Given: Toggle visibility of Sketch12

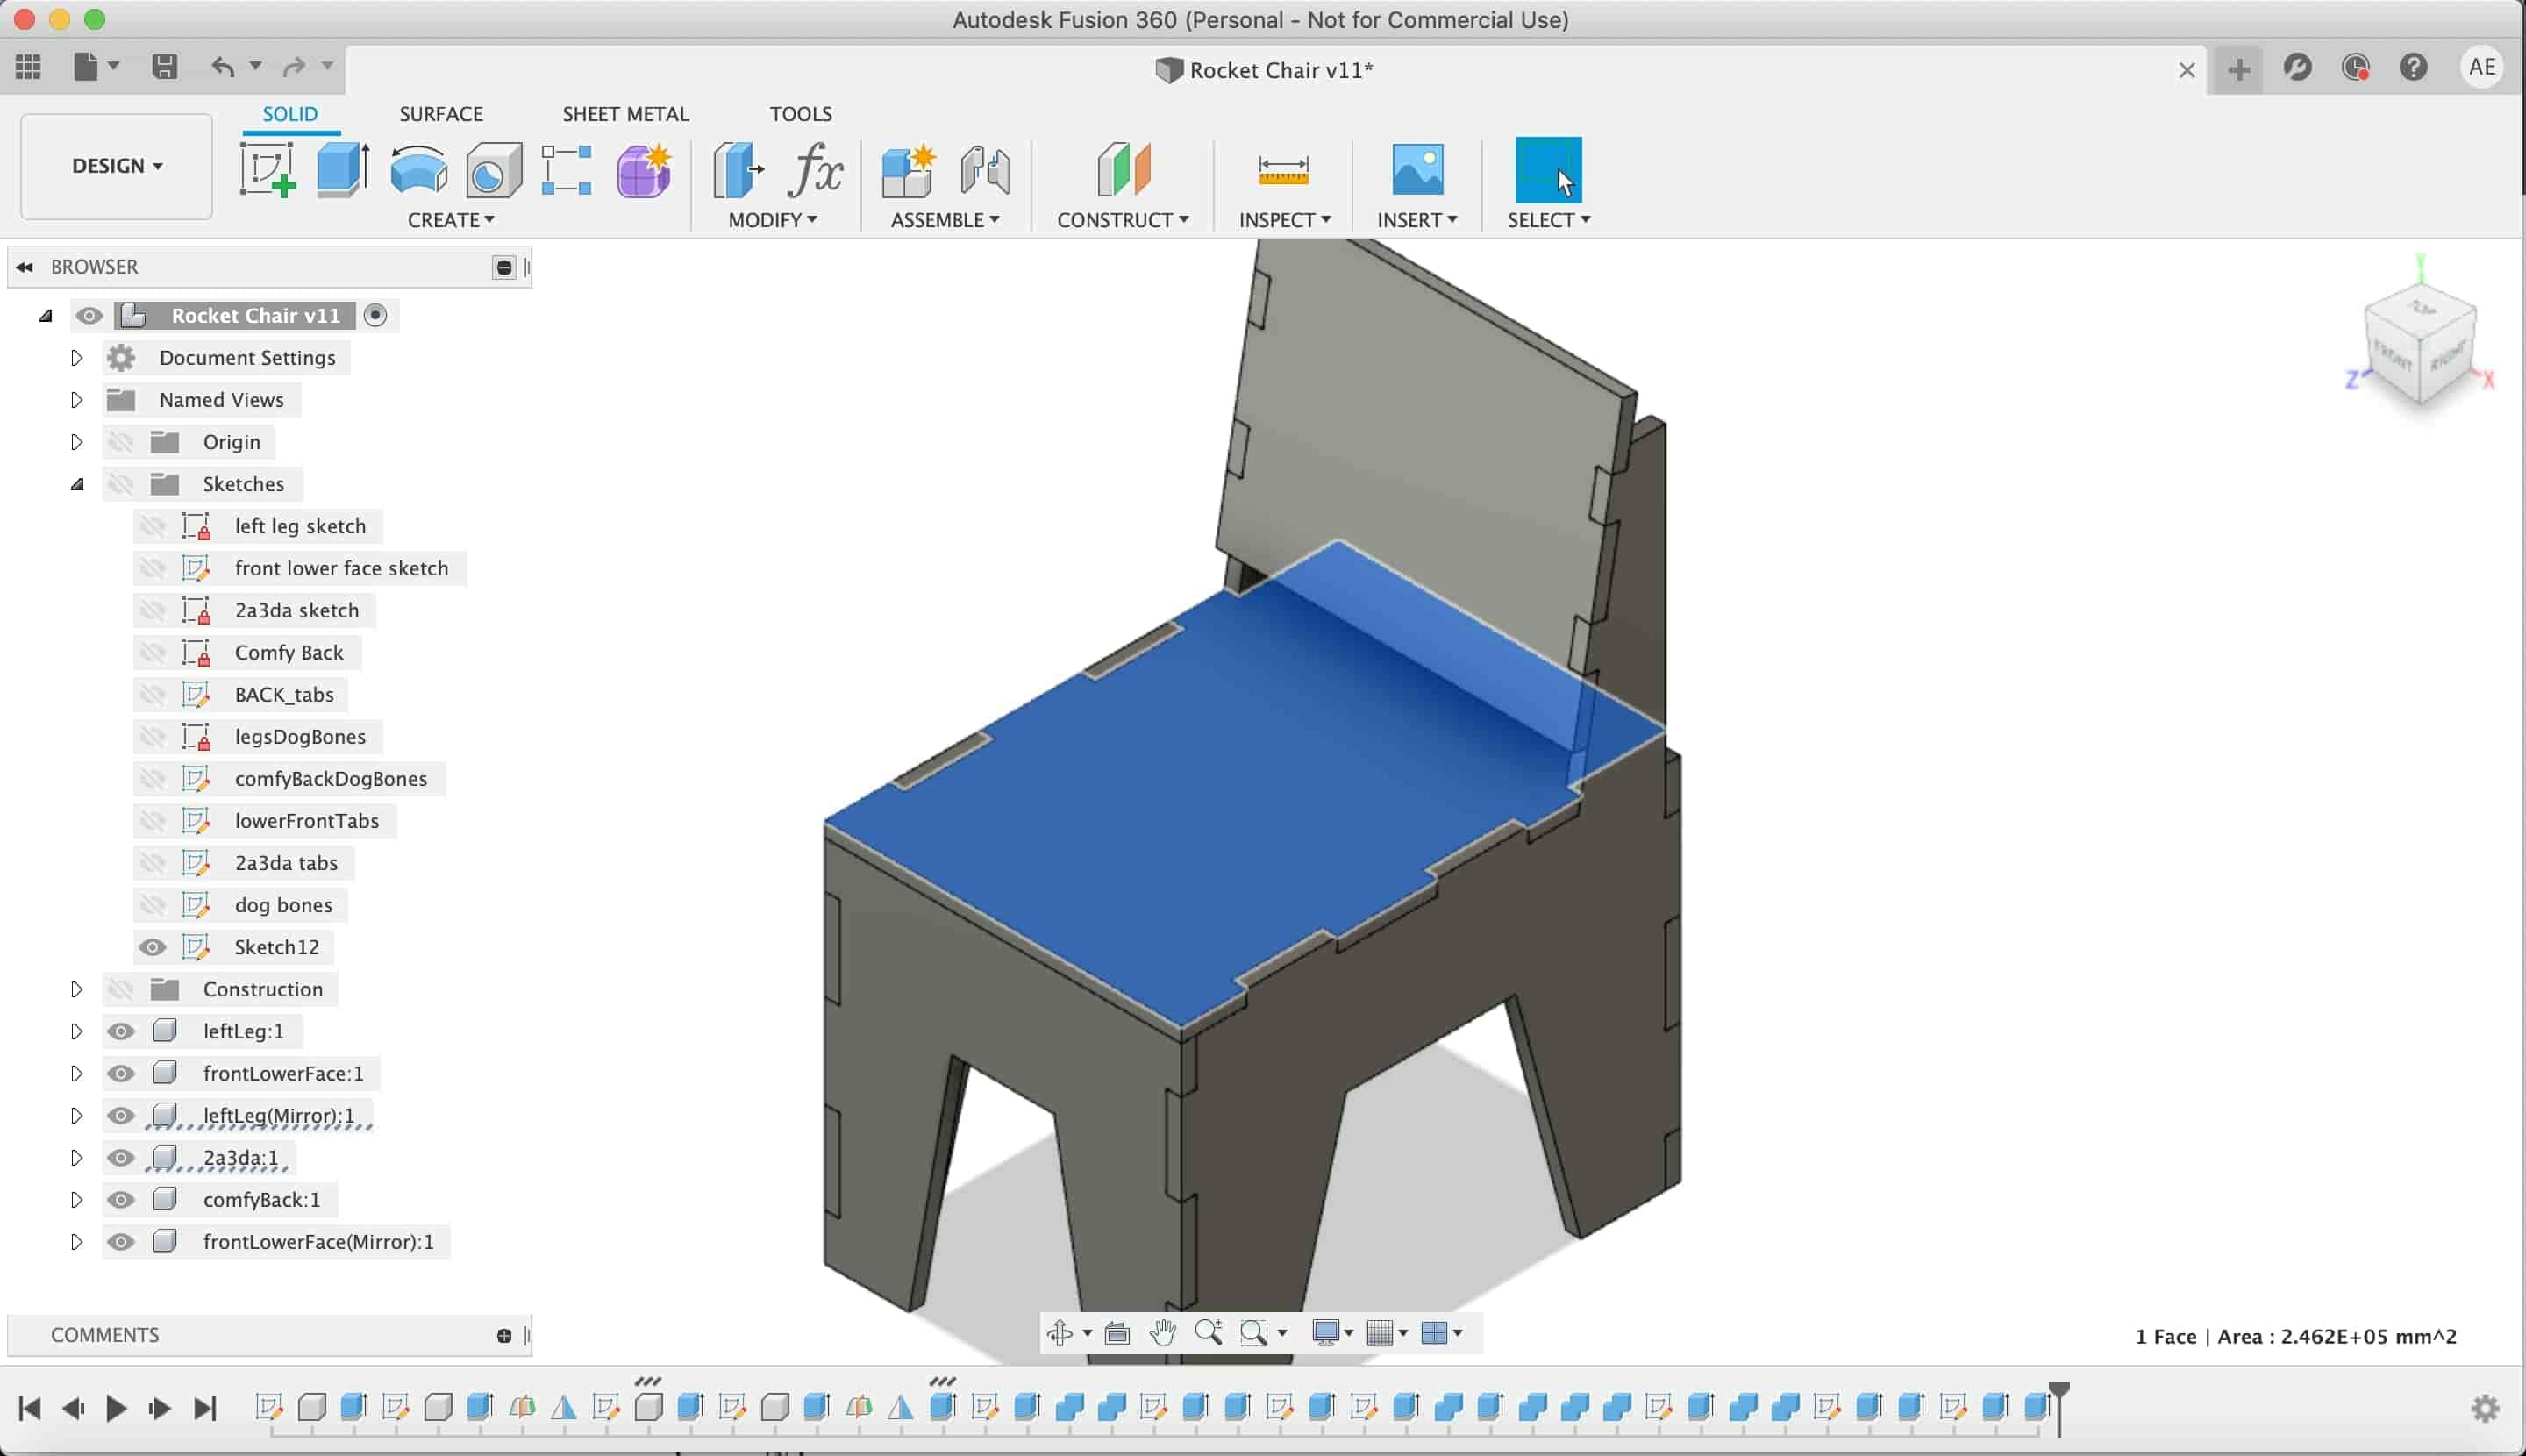Looking at the screenshot, I should tap(152, 947).
